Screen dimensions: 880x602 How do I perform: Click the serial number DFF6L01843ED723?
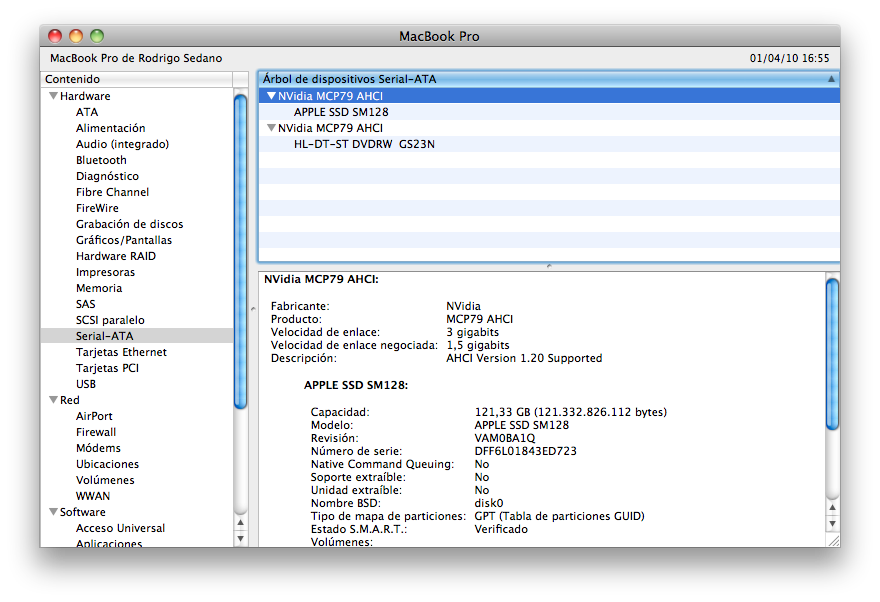tap(525, 451)
